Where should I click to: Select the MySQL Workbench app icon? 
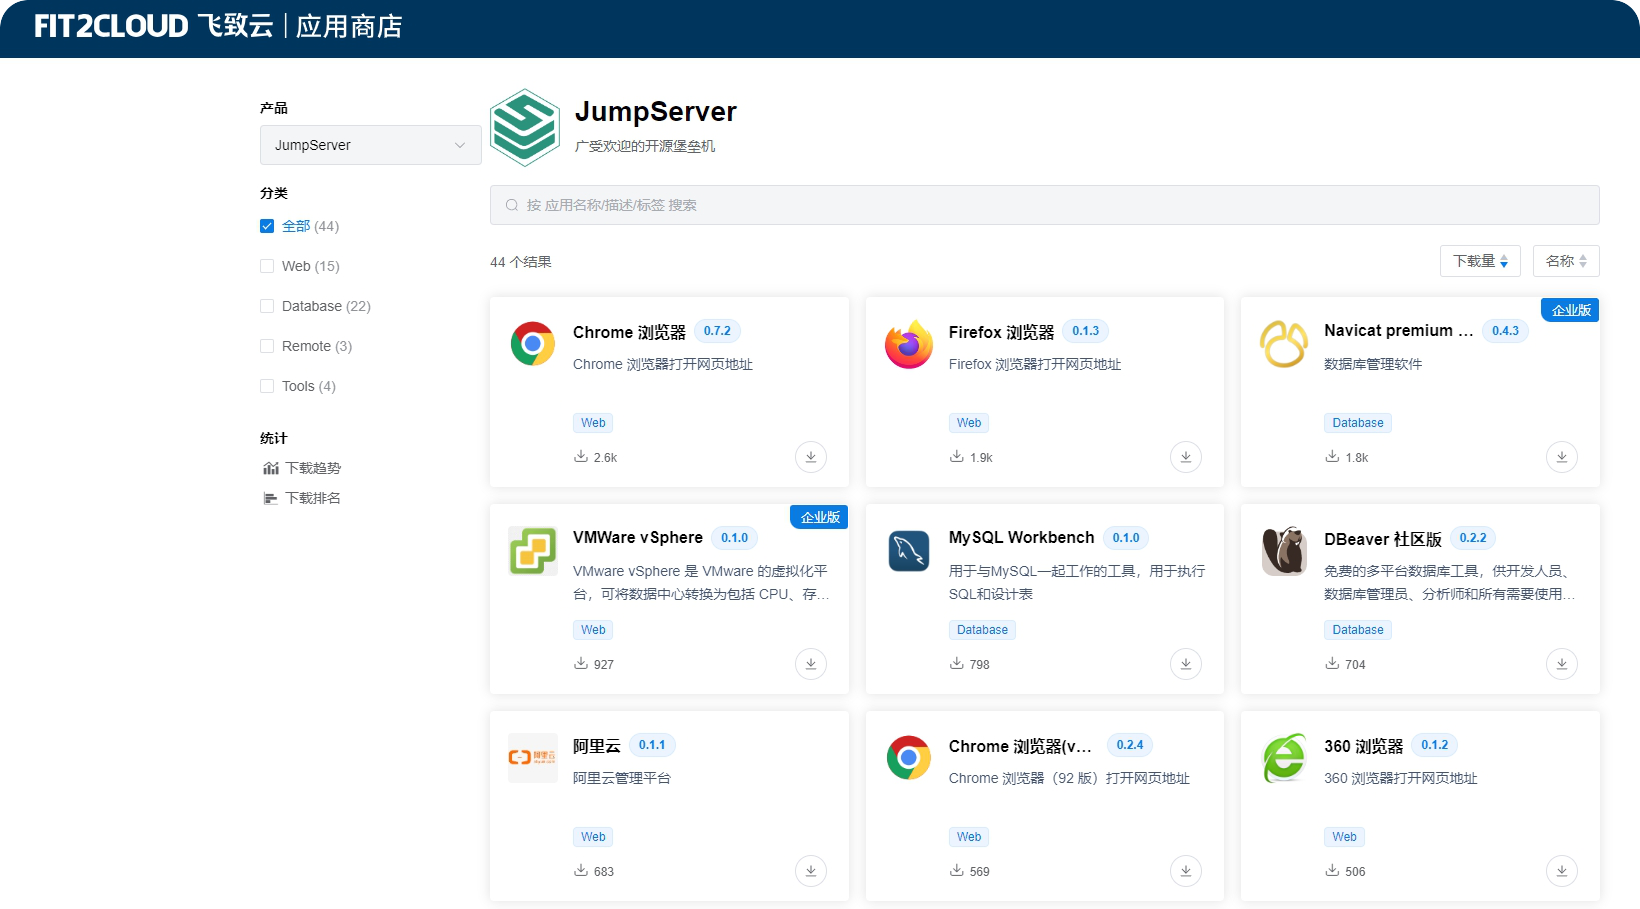(908, 551)
